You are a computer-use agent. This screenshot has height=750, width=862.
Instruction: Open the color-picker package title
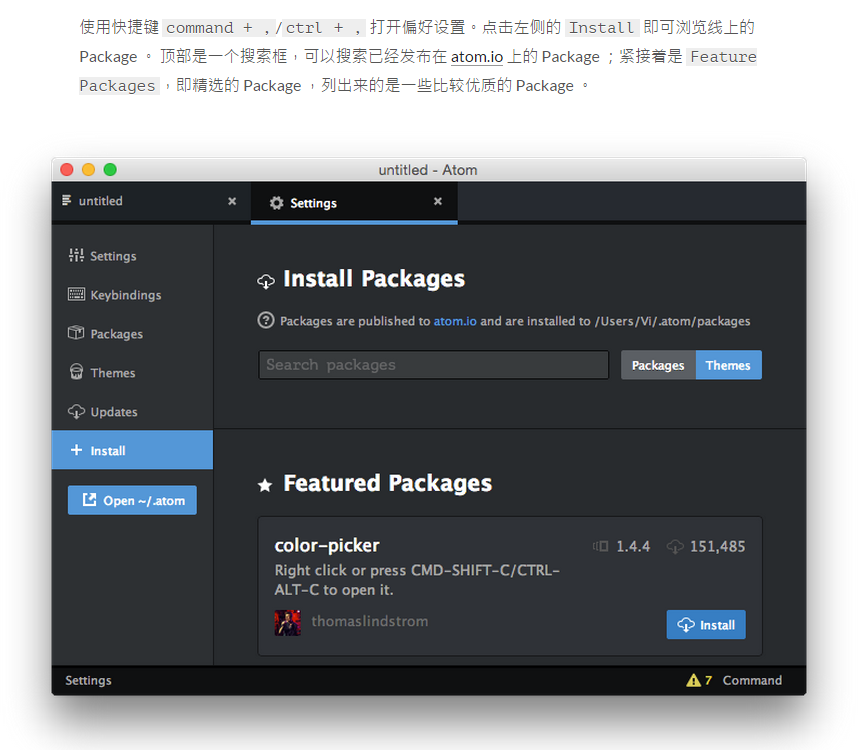(x=327, y=545)
